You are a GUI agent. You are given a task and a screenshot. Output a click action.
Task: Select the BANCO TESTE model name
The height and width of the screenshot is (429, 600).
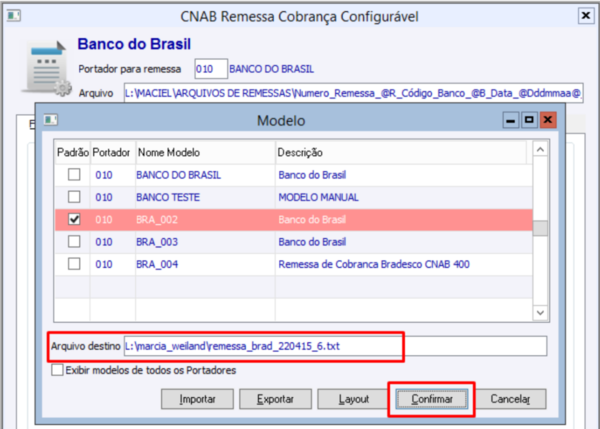(x=168, y=197)
